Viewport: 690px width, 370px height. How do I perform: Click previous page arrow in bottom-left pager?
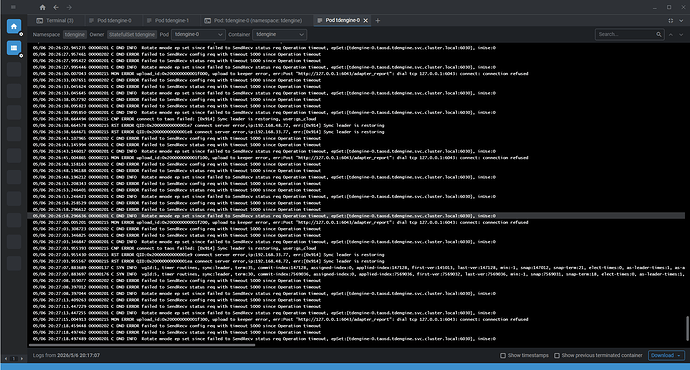(6, 359)
